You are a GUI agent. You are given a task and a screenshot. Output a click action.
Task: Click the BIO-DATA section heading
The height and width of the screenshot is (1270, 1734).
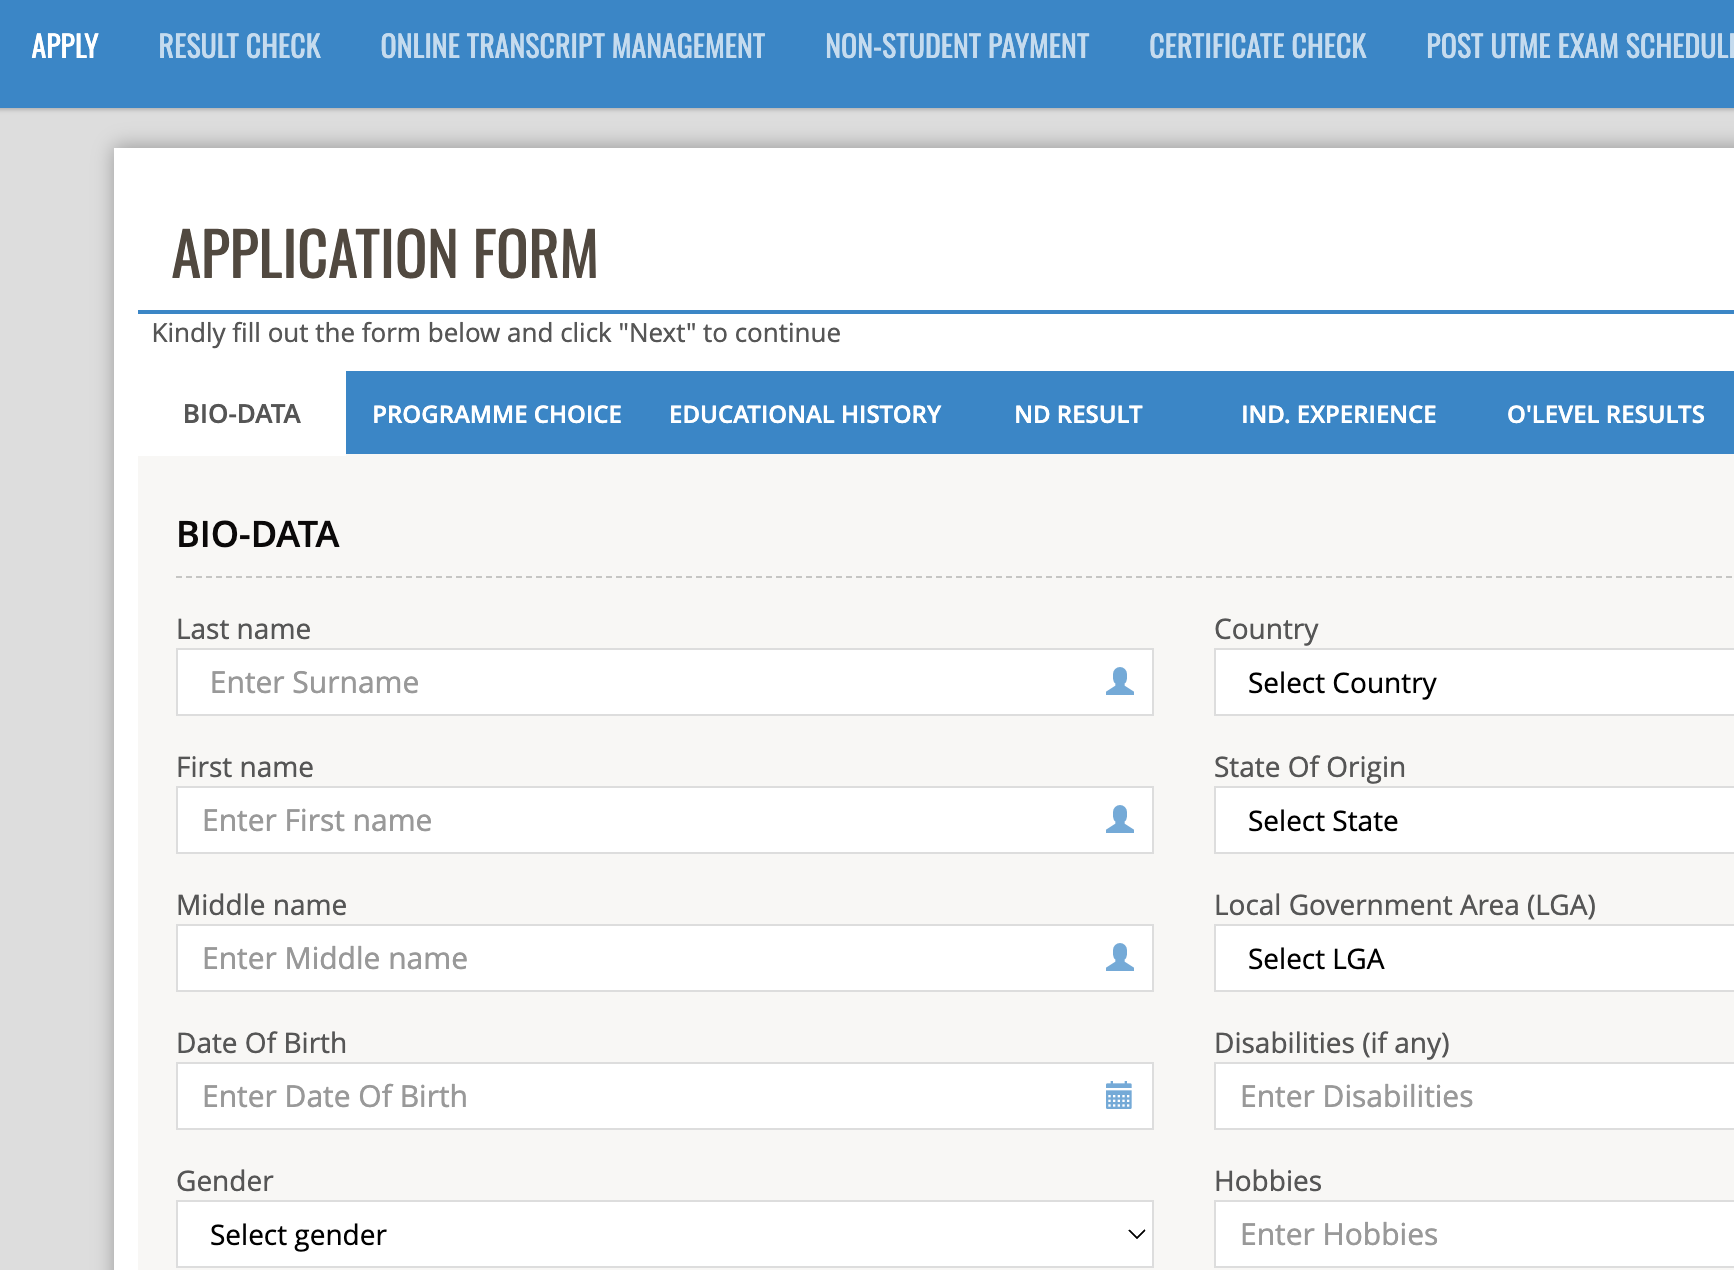click(258, 534)
